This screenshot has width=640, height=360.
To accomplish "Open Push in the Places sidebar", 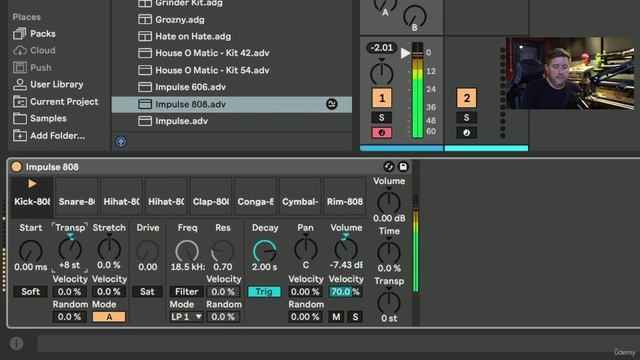I will coord(32,67).
